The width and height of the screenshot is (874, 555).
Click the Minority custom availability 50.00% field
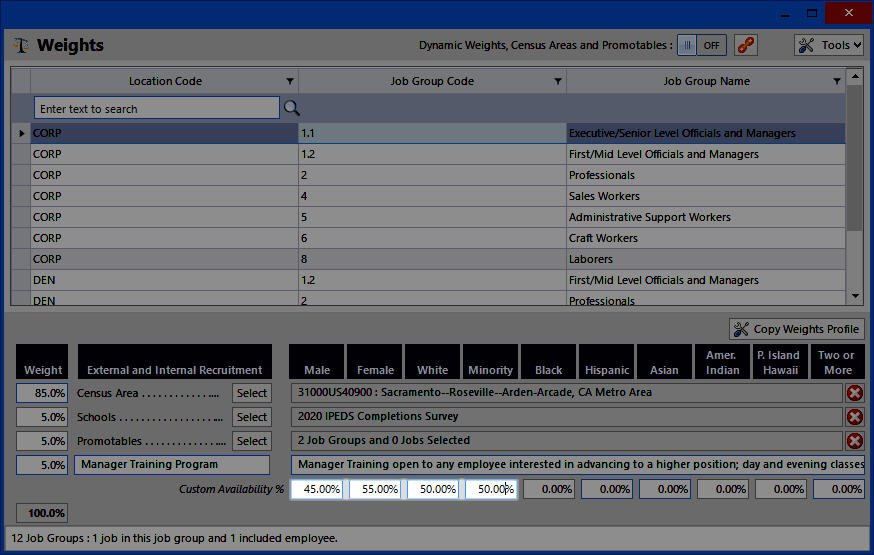(x=491, y=489)
